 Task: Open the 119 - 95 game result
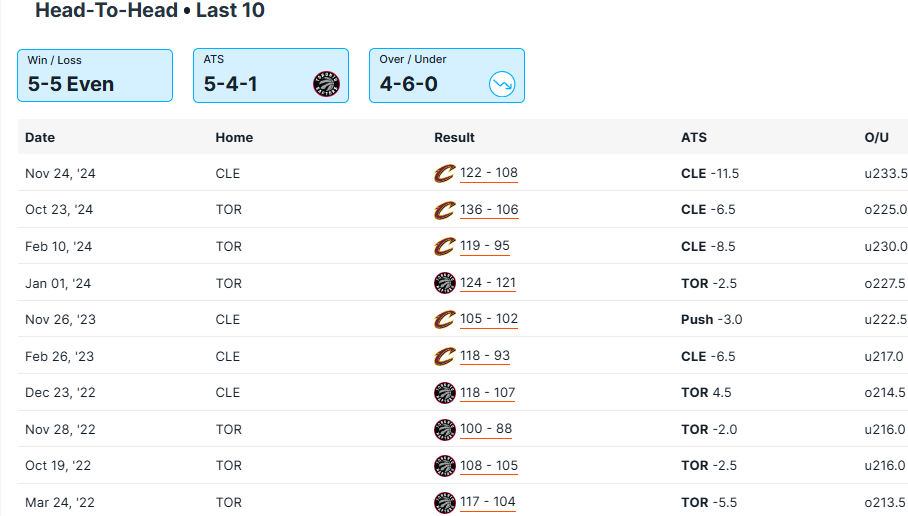coord(485,246)
